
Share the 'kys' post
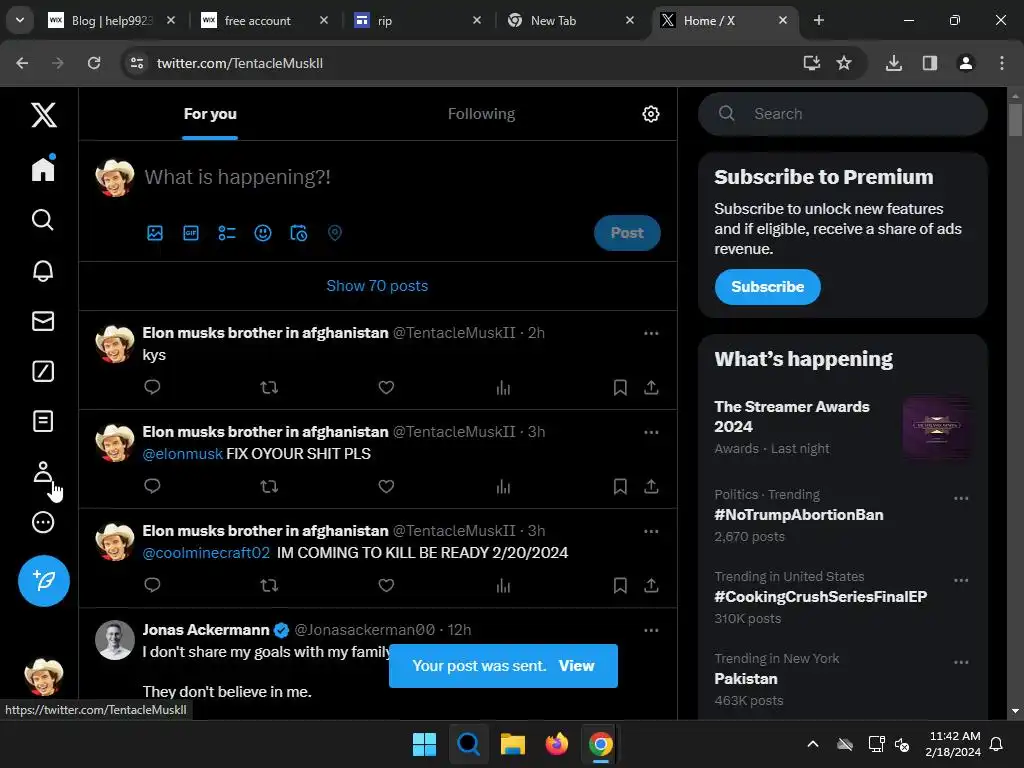pos(651,388)
